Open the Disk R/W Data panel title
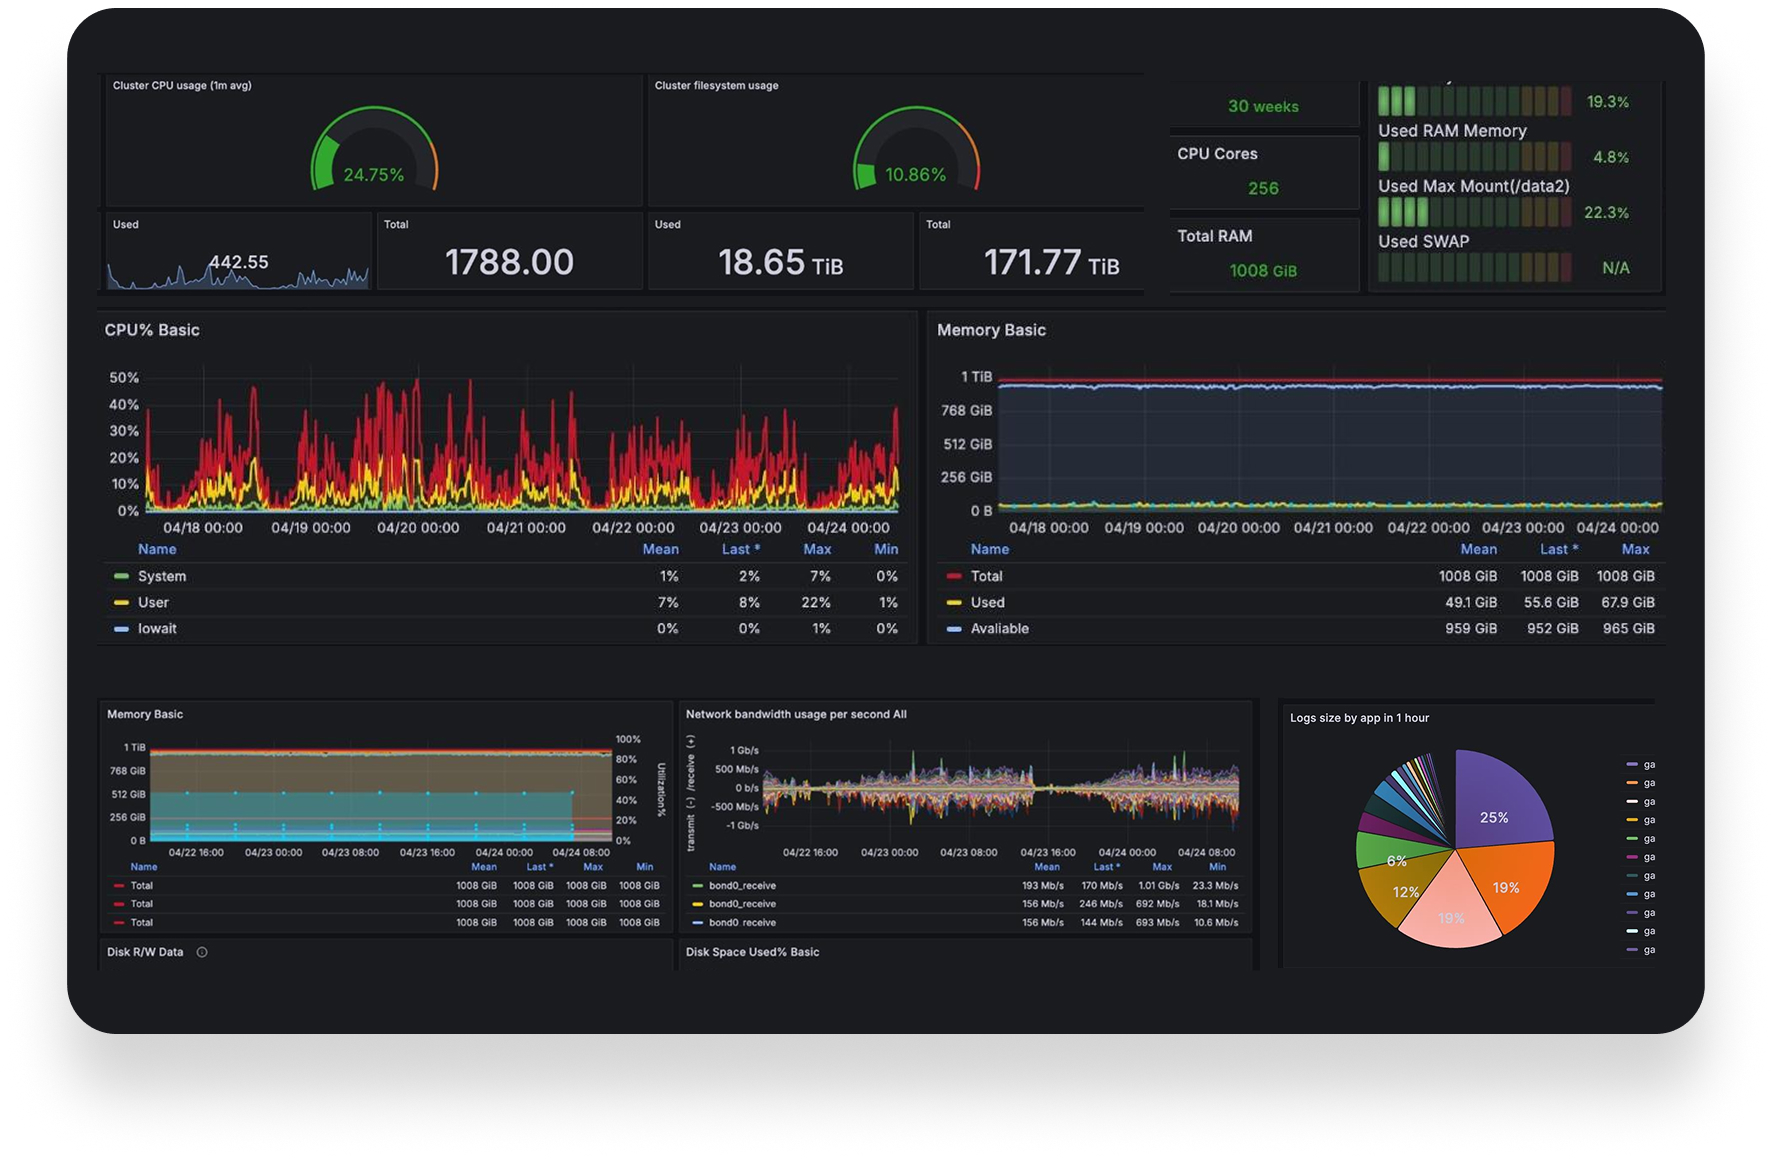Viewport: 1771px width, 1159px height. 145,952
